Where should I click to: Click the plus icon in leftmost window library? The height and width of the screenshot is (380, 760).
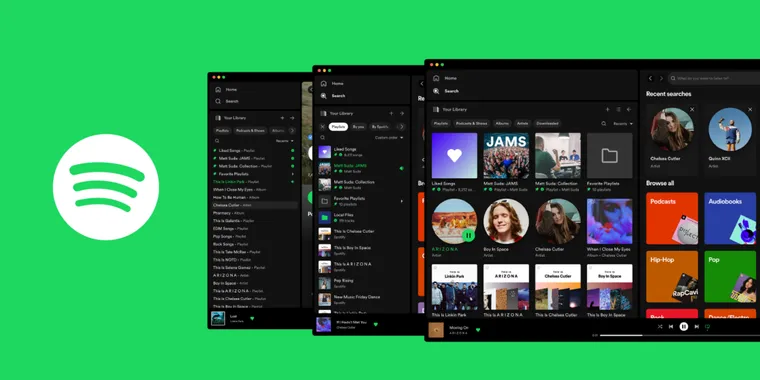[282, 118]
